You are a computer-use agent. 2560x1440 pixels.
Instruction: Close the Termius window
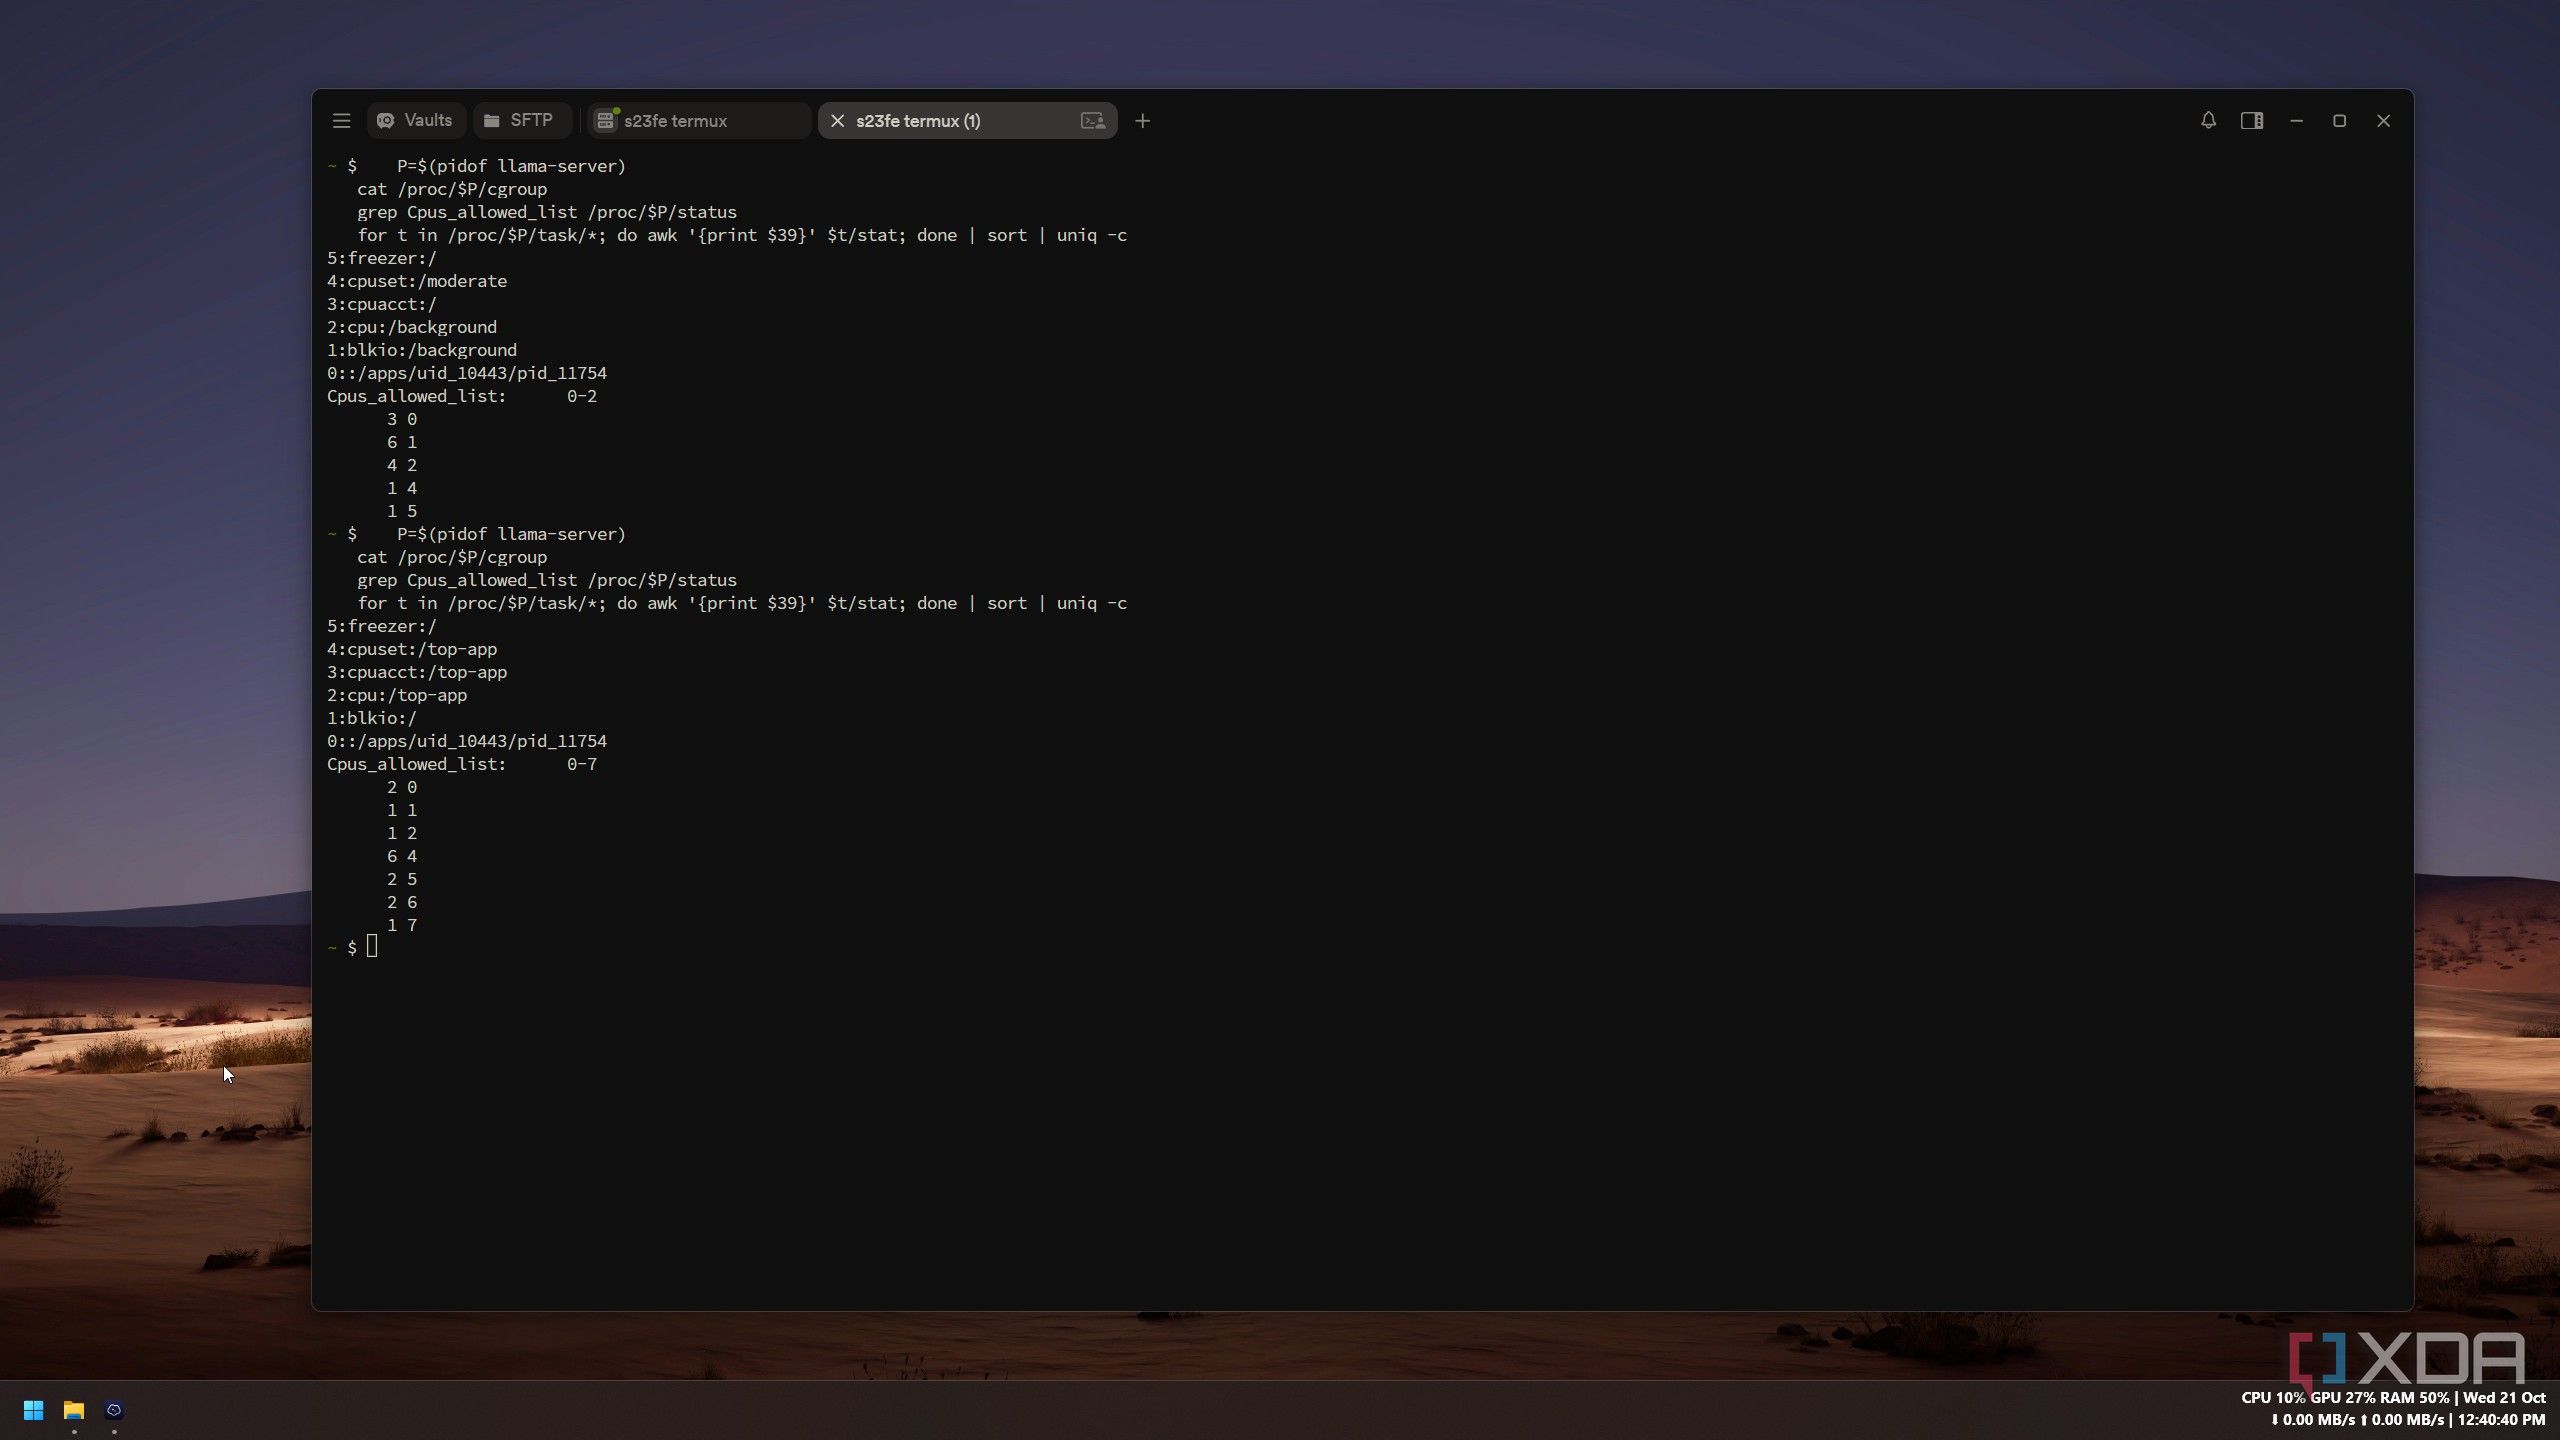(2384, 121)
